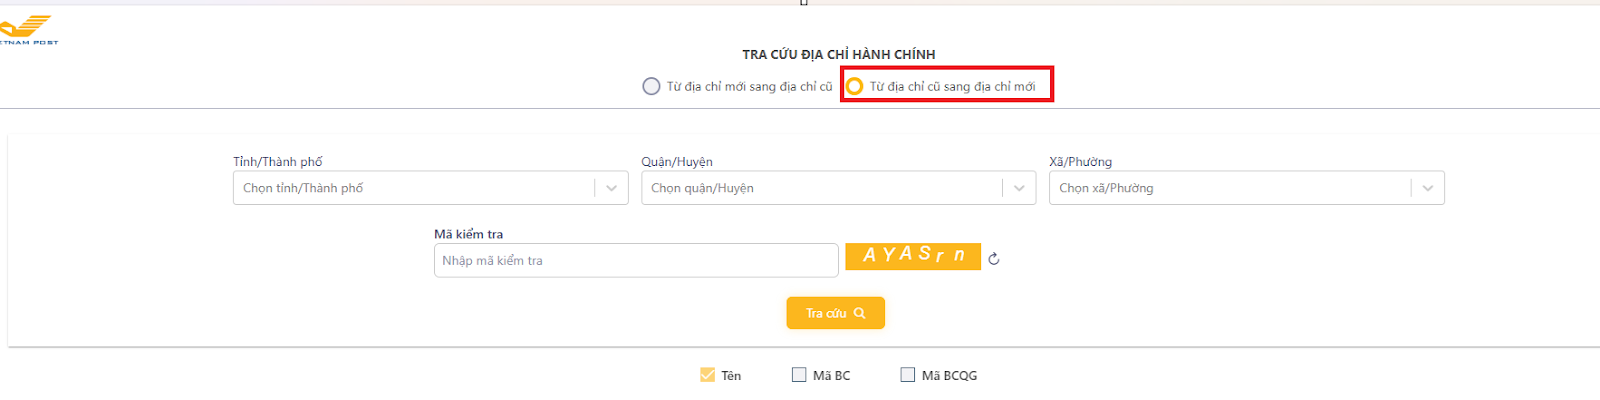Select 'Từ địa chỉ cũ sang địa chỉ mới' option
This screenshot has width=1600, height=400.
tap(855, 86)
